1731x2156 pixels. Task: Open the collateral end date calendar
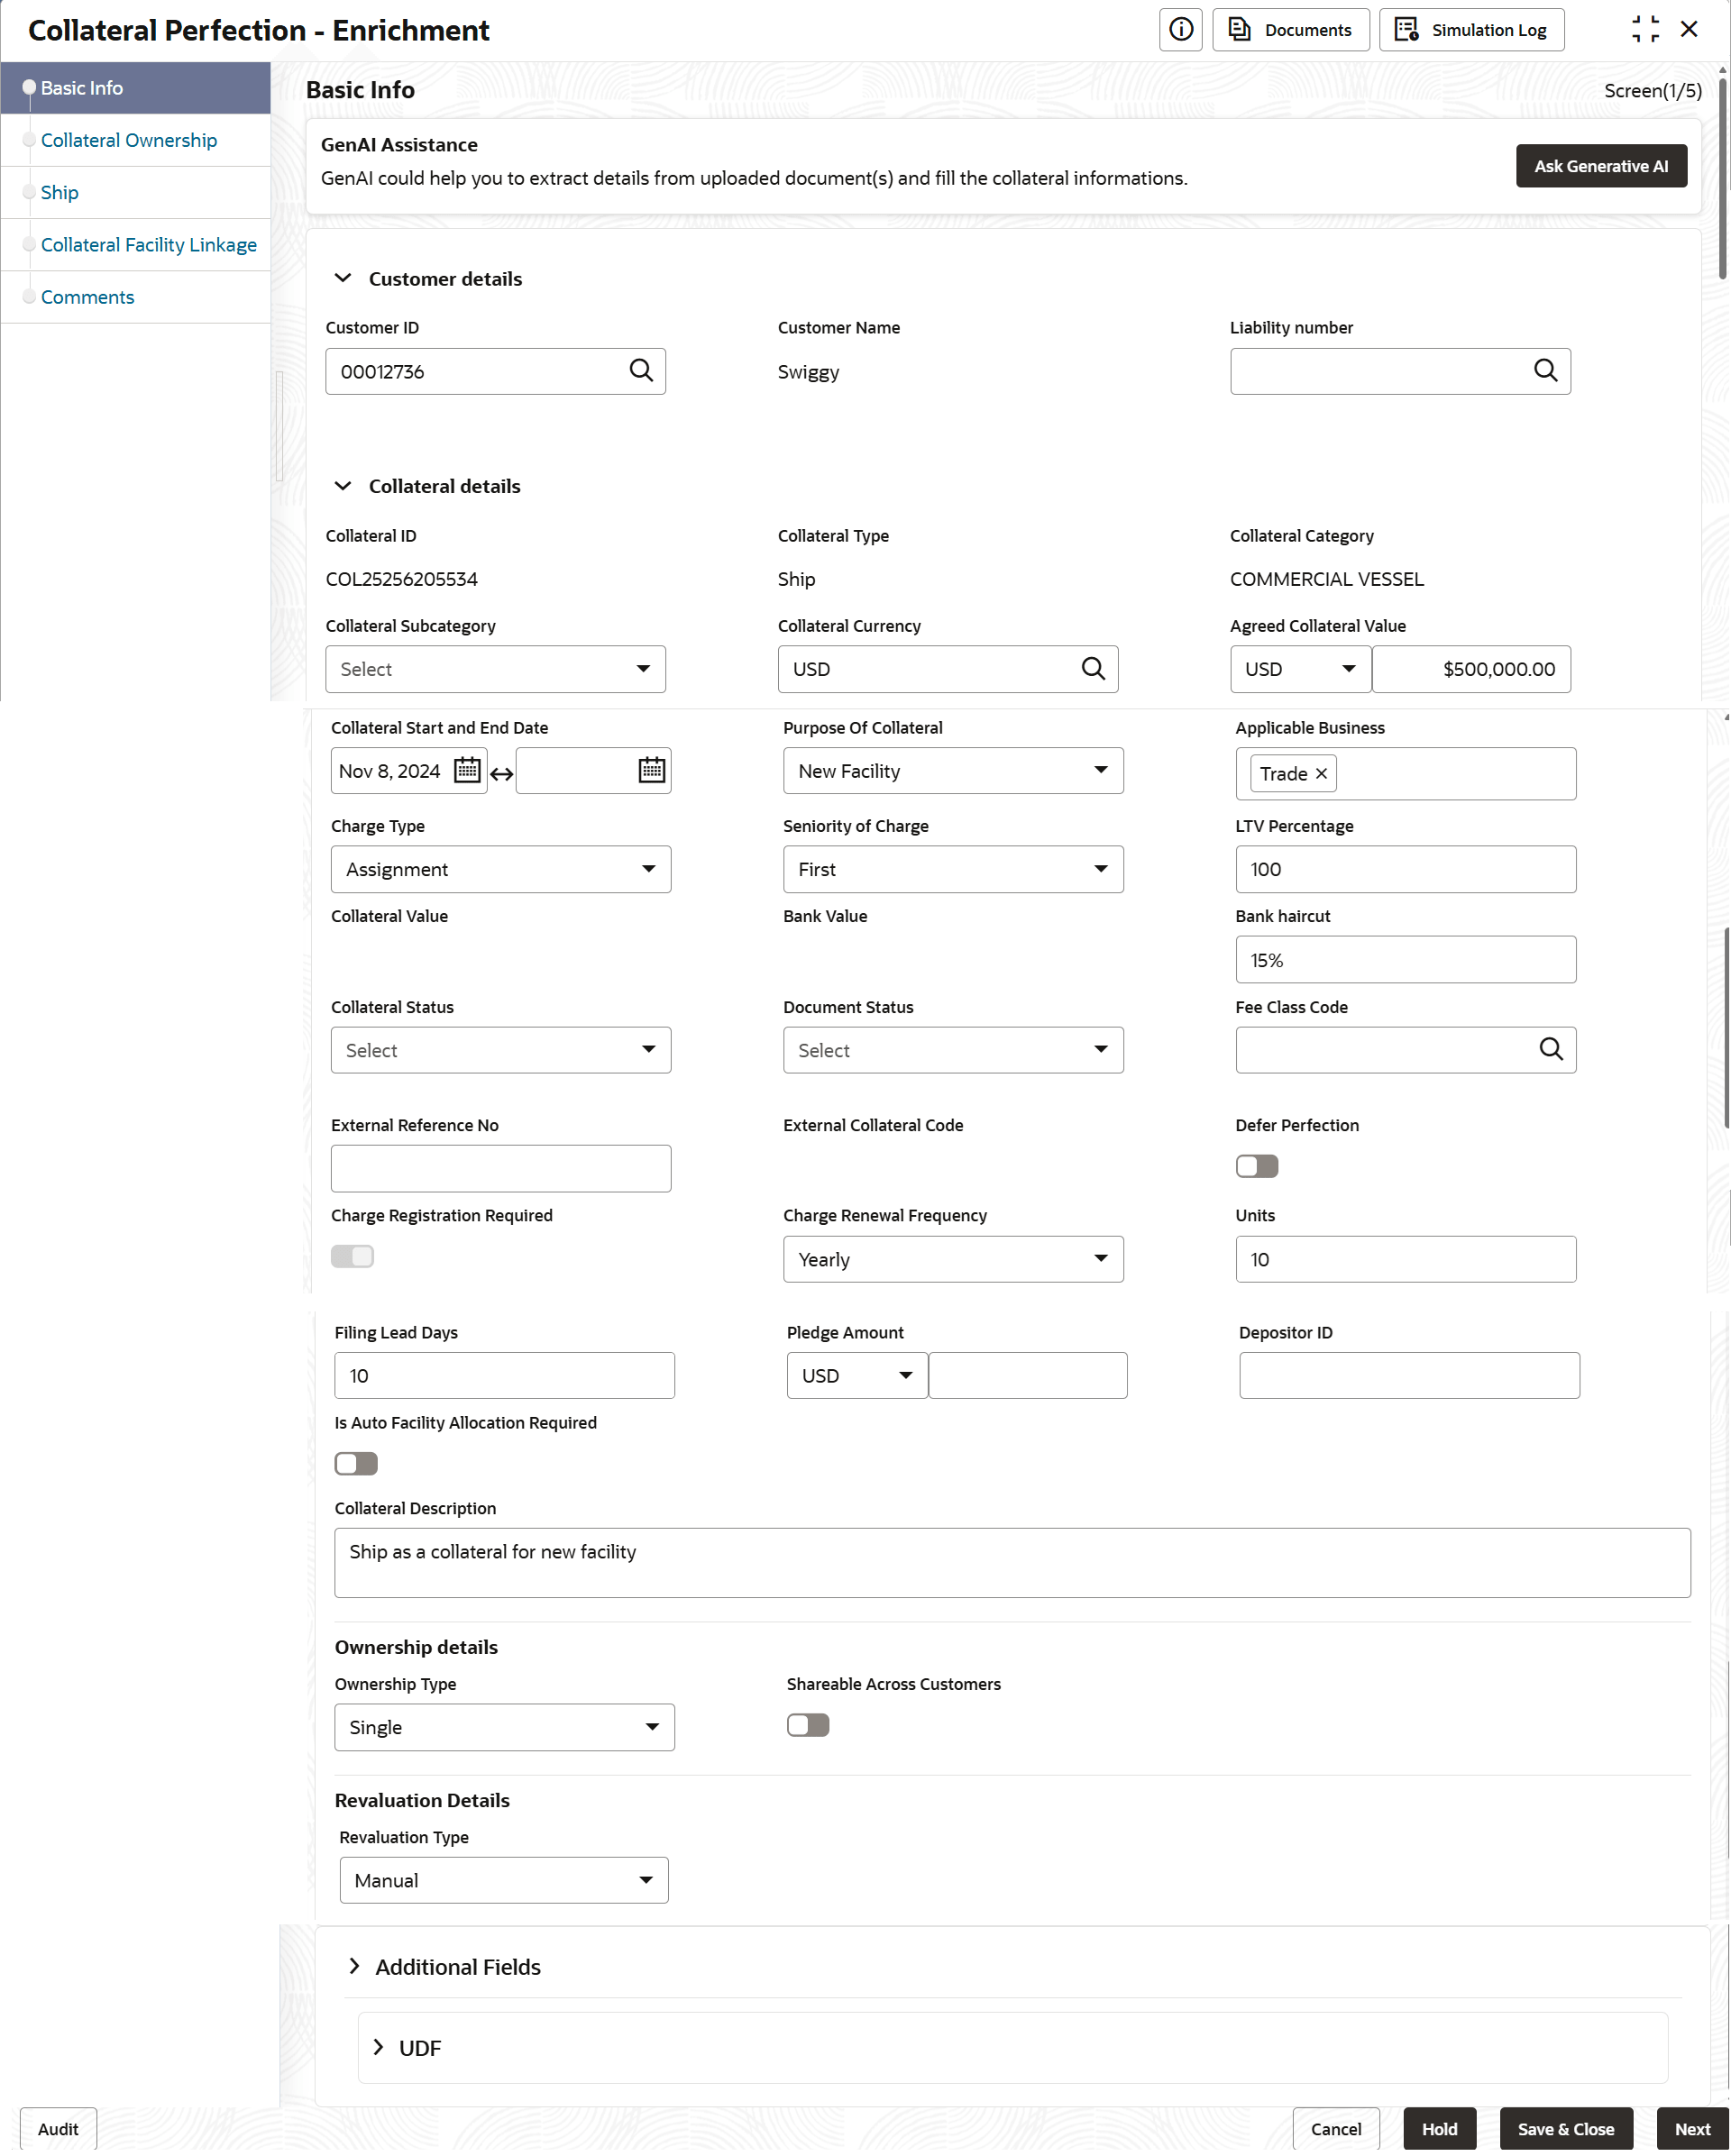click(x=651, y=771)
